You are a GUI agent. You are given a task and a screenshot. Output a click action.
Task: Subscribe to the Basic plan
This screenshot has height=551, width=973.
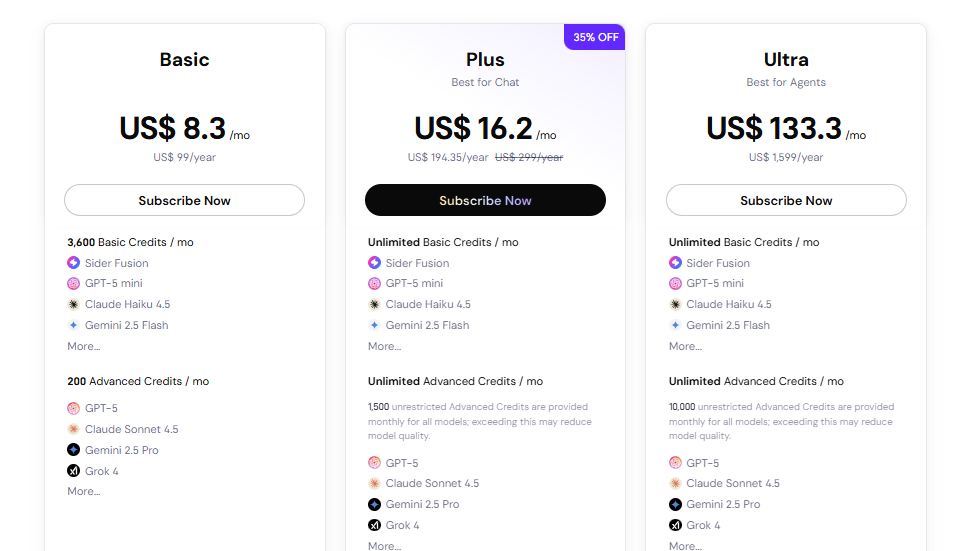click(x=184, y=200)
